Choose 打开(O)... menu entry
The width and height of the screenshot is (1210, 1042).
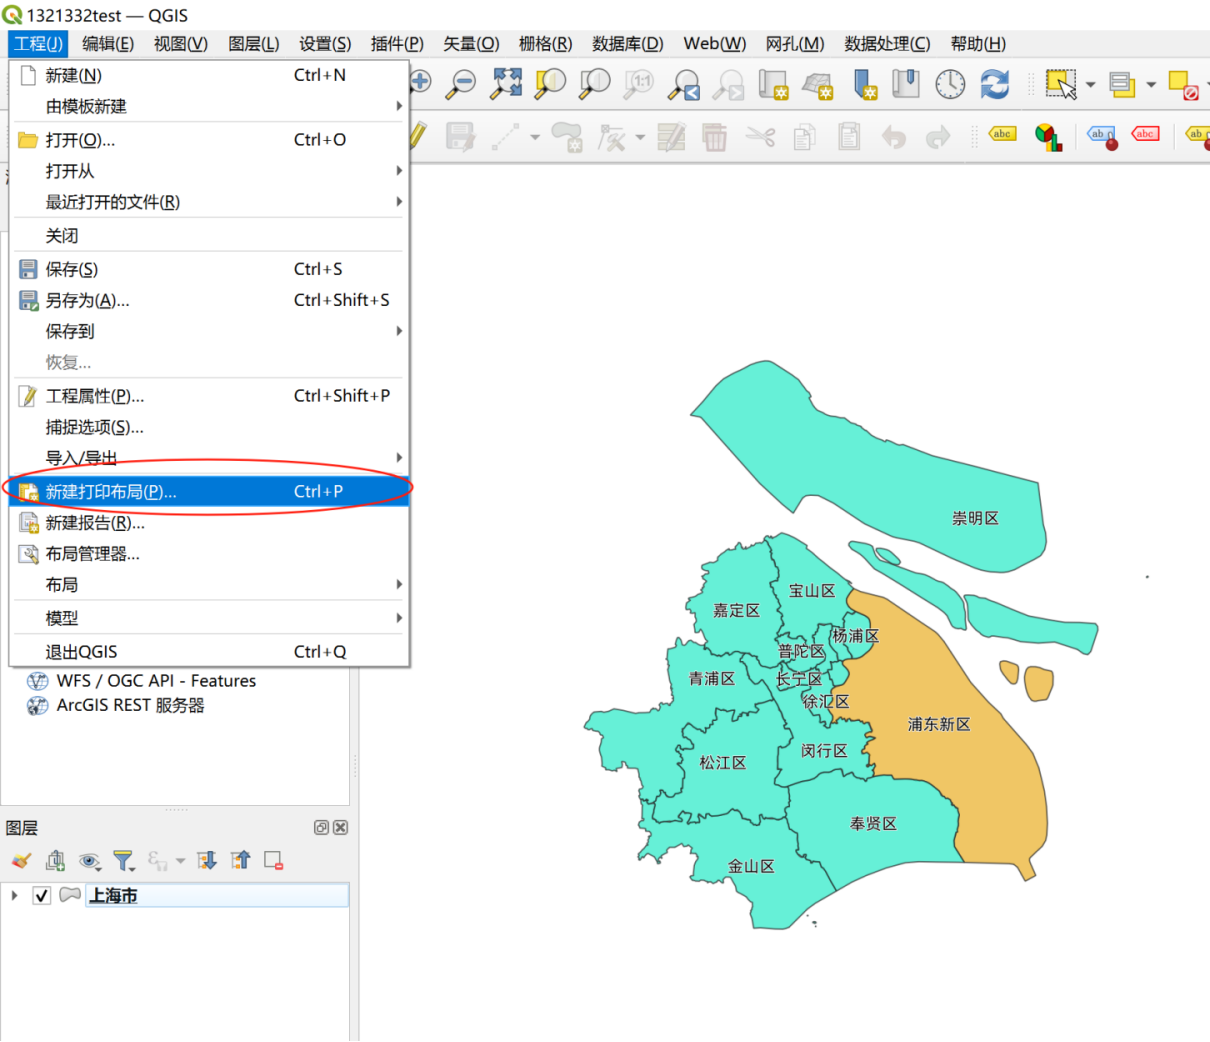pyautogui.click(x=209, y=140)
